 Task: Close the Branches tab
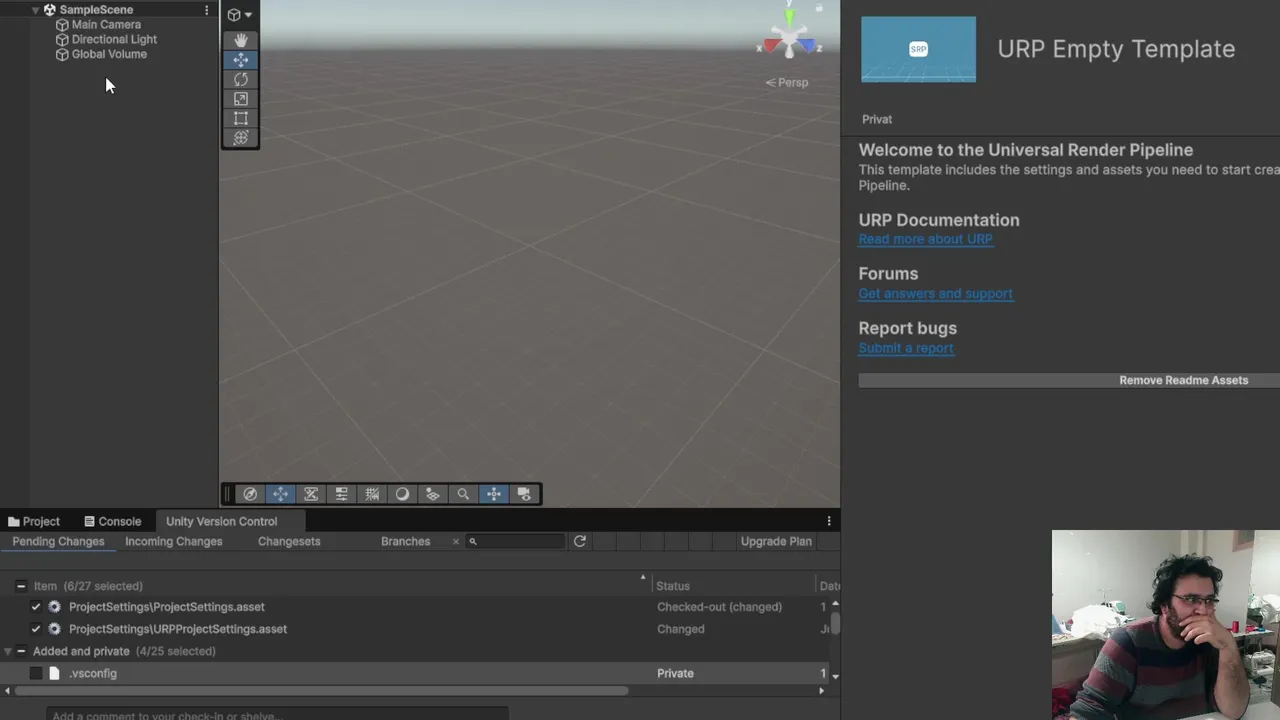456,541
